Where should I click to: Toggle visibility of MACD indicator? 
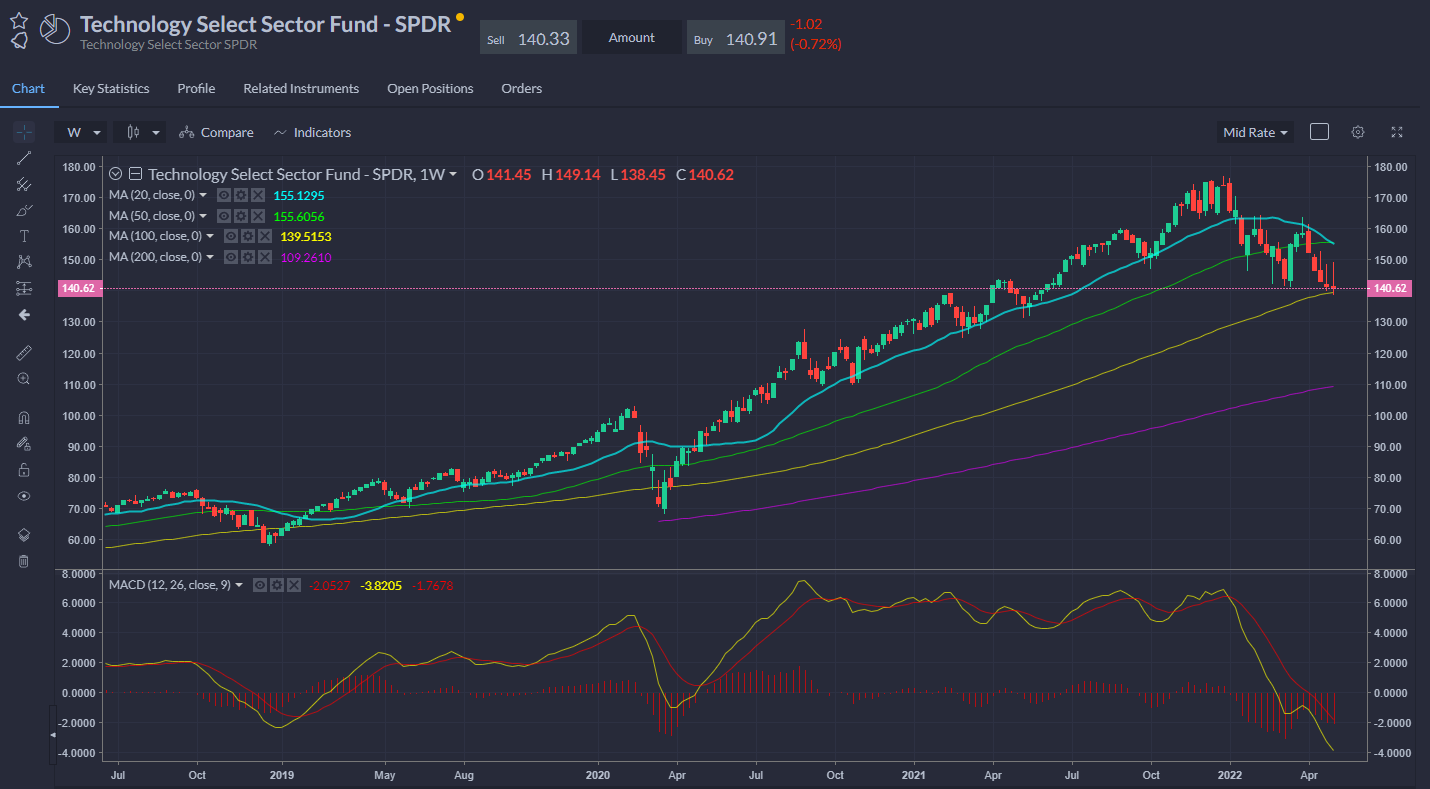[260, 585]
